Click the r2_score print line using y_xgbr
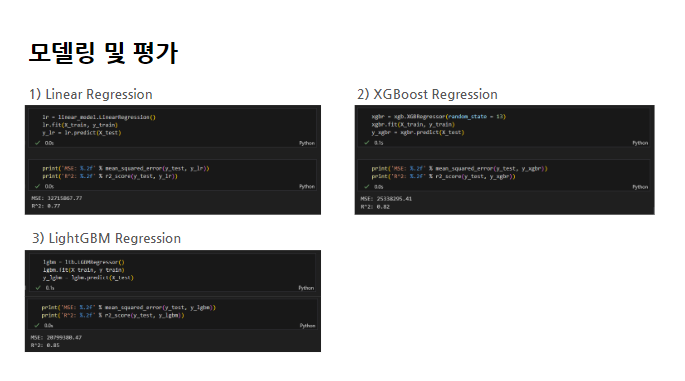Image resolution: width=685 pixels, height=381 pixels. (x=443, y=177)
